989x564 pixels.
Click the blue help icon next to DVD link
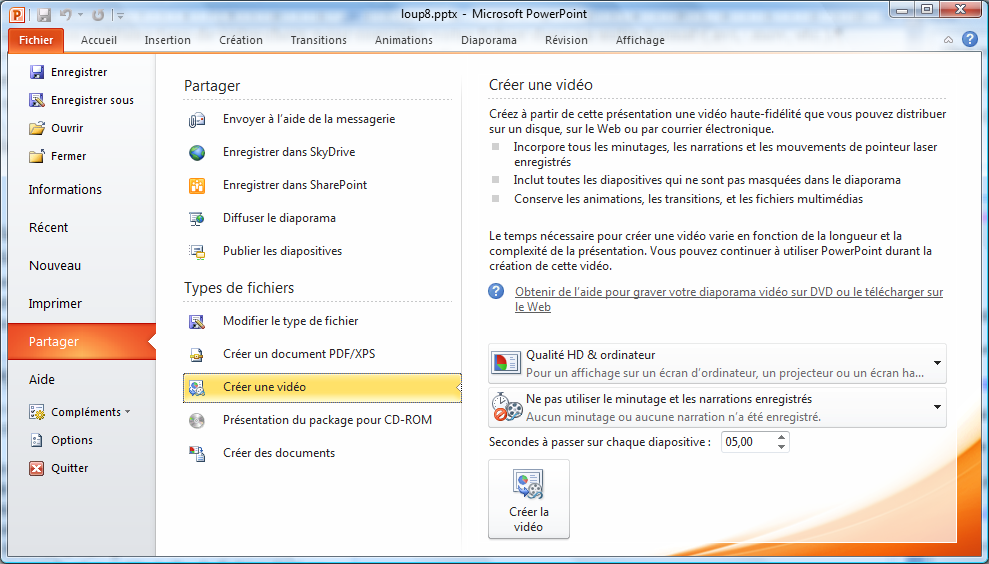pyautogui.click(x=496, y=291)
